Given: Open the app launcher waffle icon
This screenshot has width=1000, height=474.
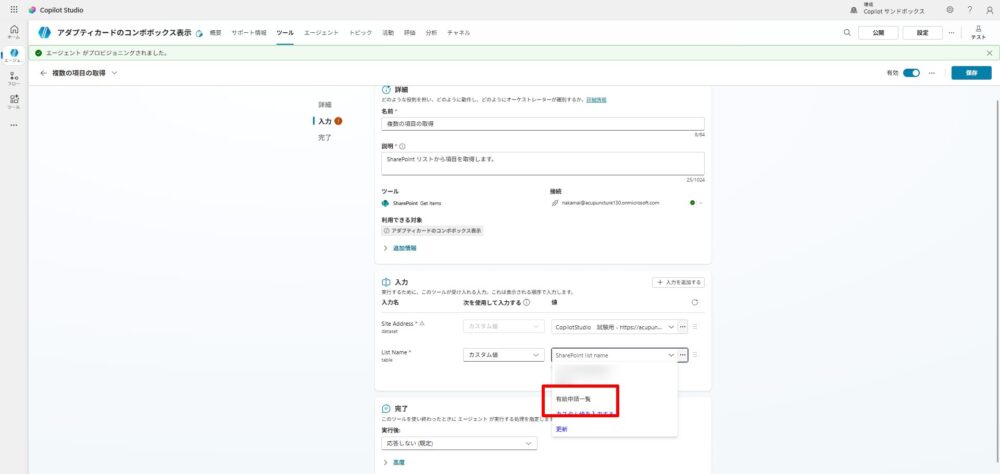Looking at the screenshot, I should click(x=13, y=9).
